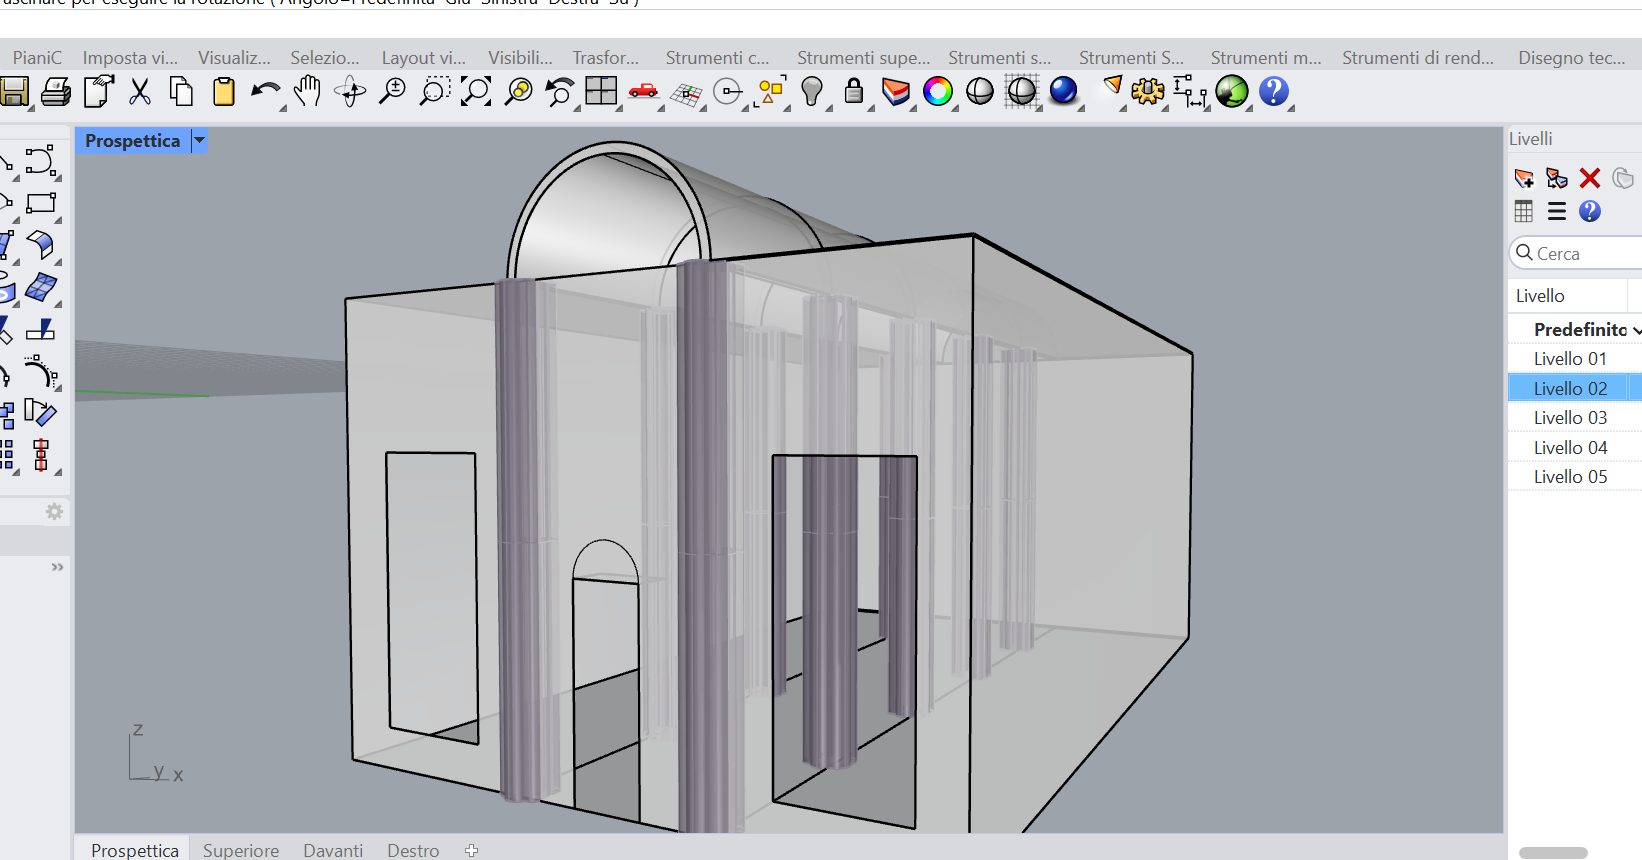Expand the left toolbar double-chevron overflow
This screenshot has width=1642, height=860.
tap(57, 567)
